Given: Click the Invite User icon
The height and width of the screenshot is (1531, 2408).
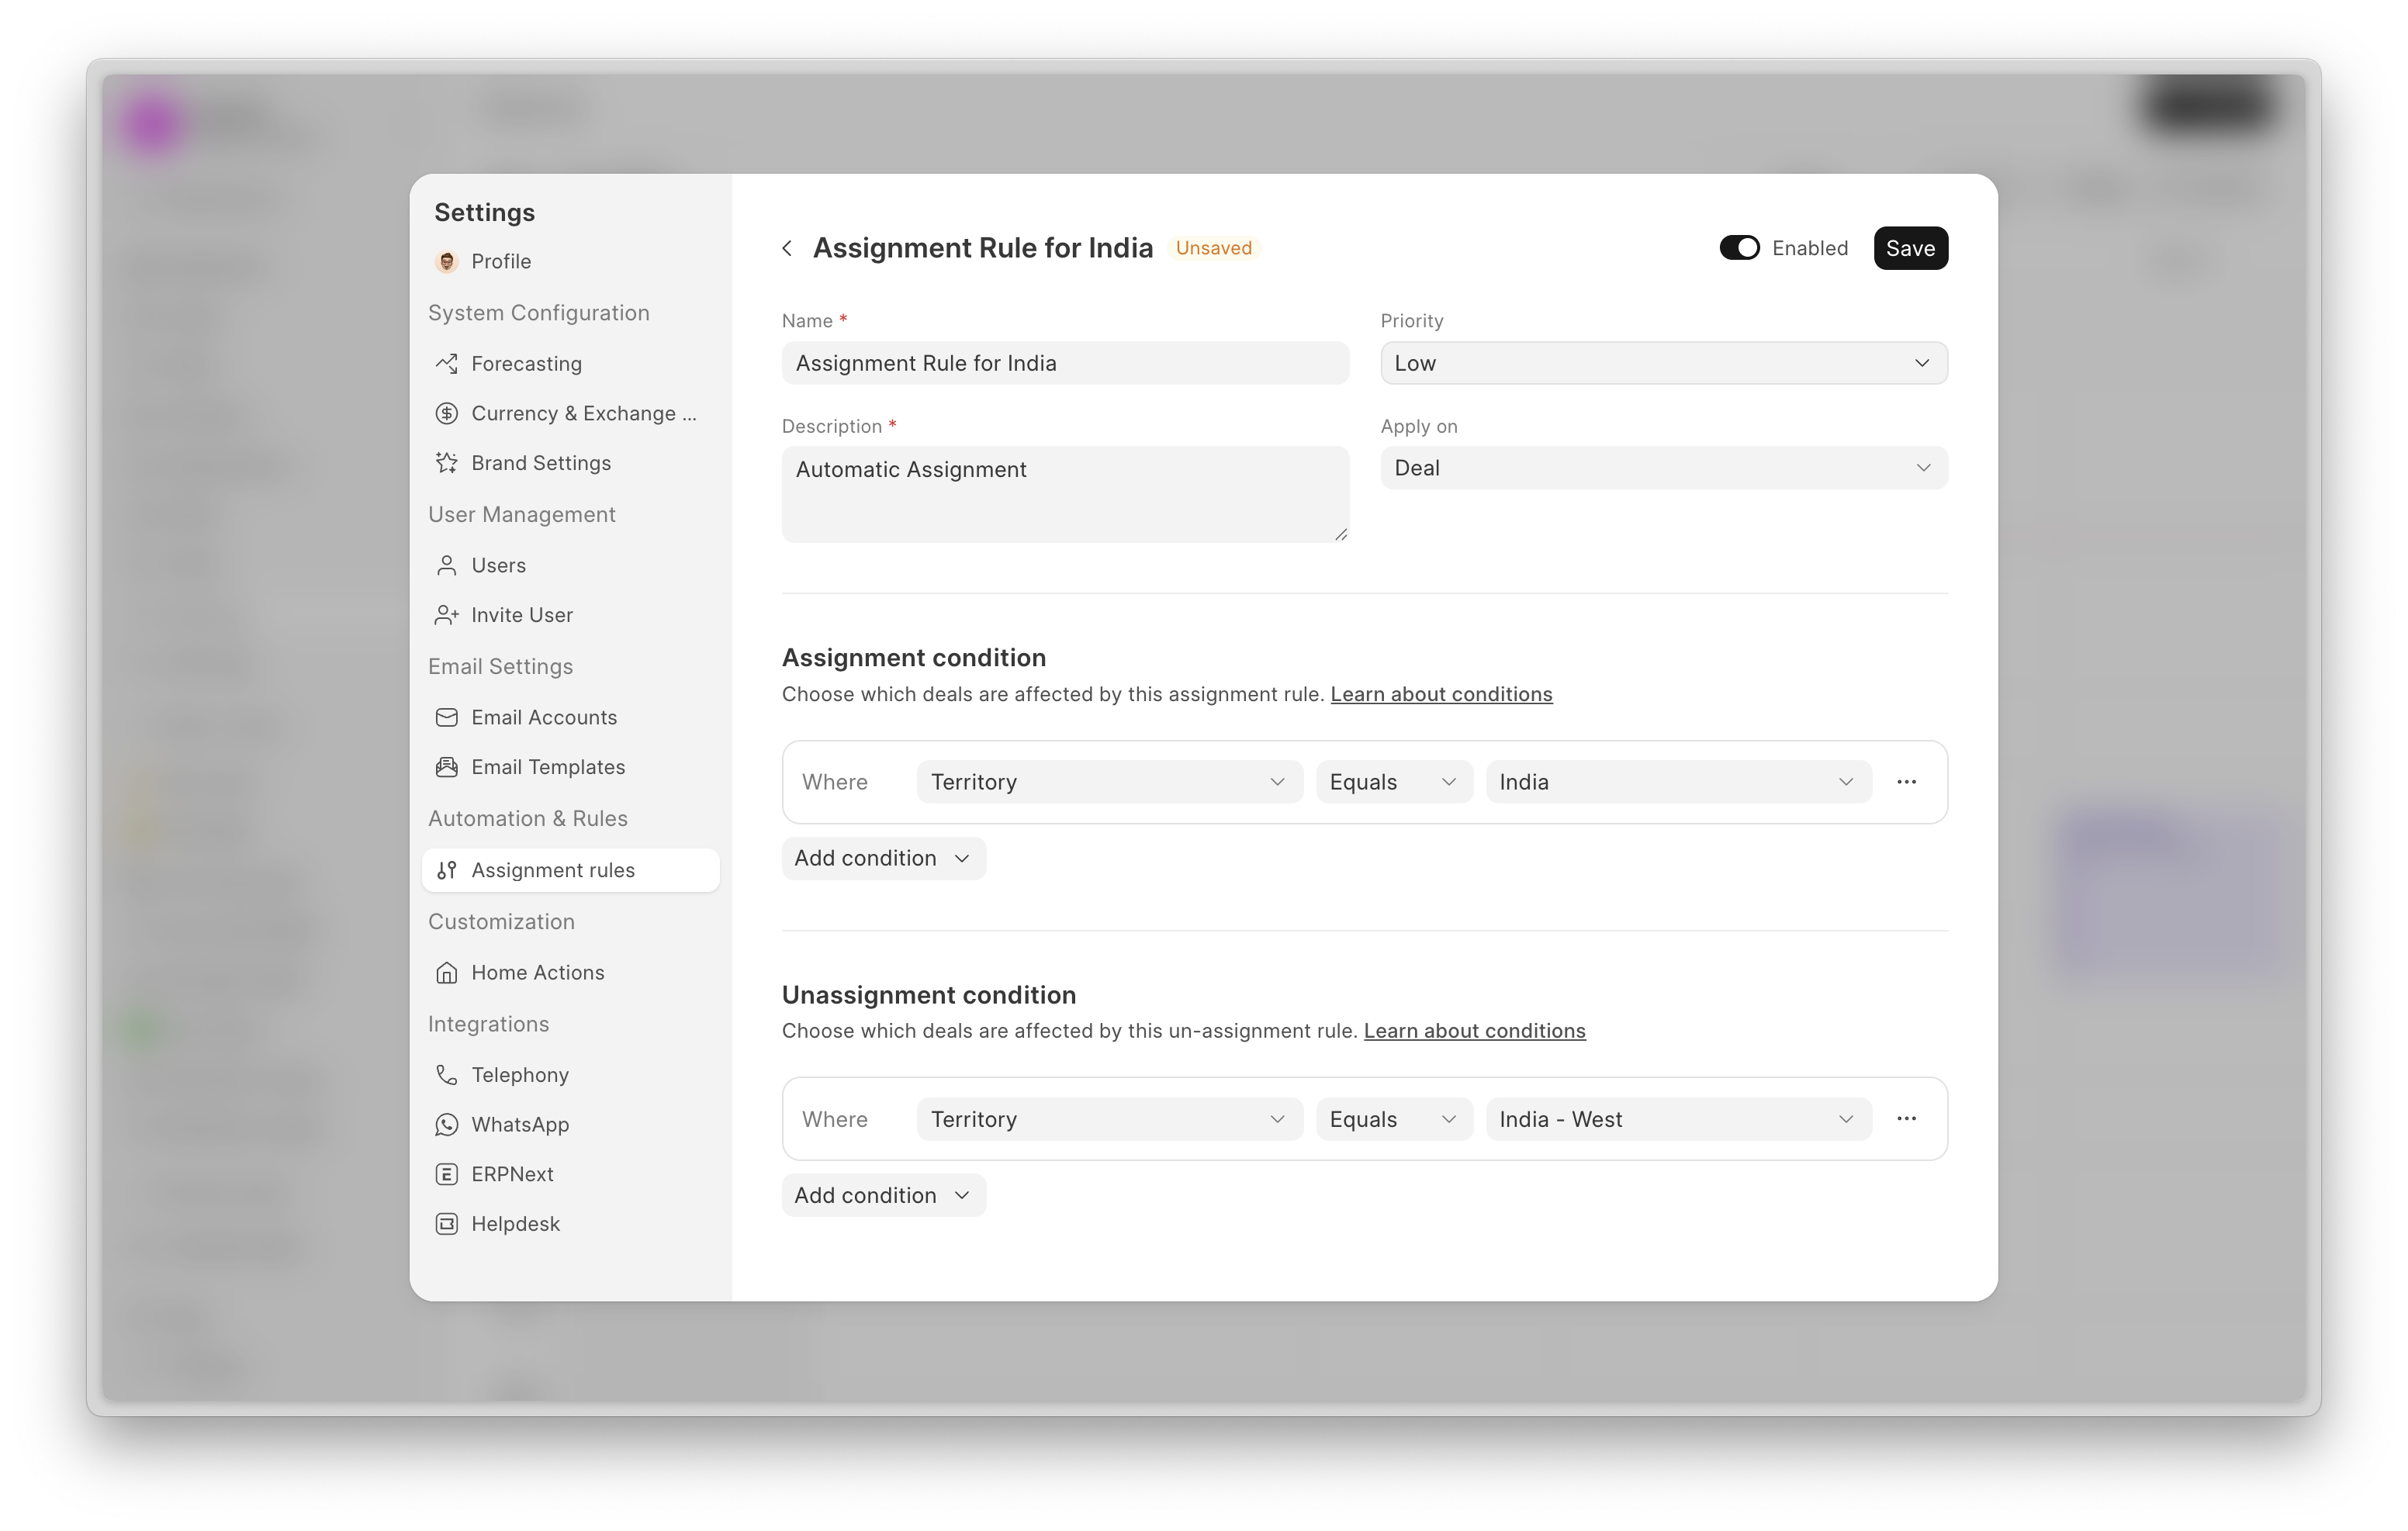Looking at the screenshot, I should [446, 615].
